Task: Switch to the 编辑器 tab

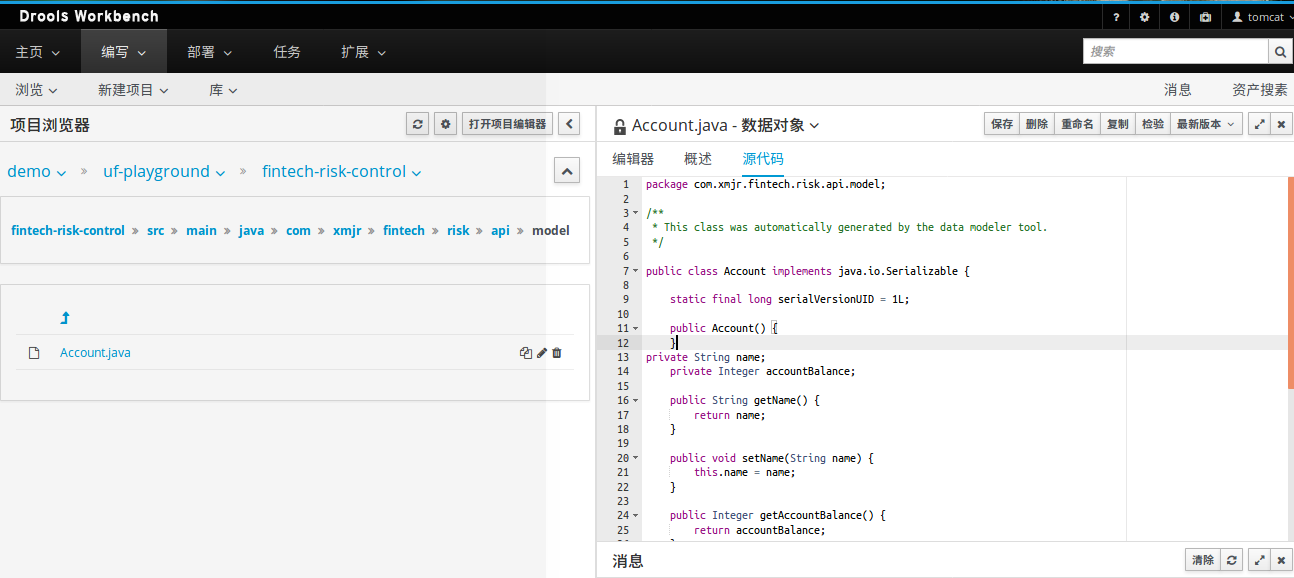Action: (x=633, y=159)
